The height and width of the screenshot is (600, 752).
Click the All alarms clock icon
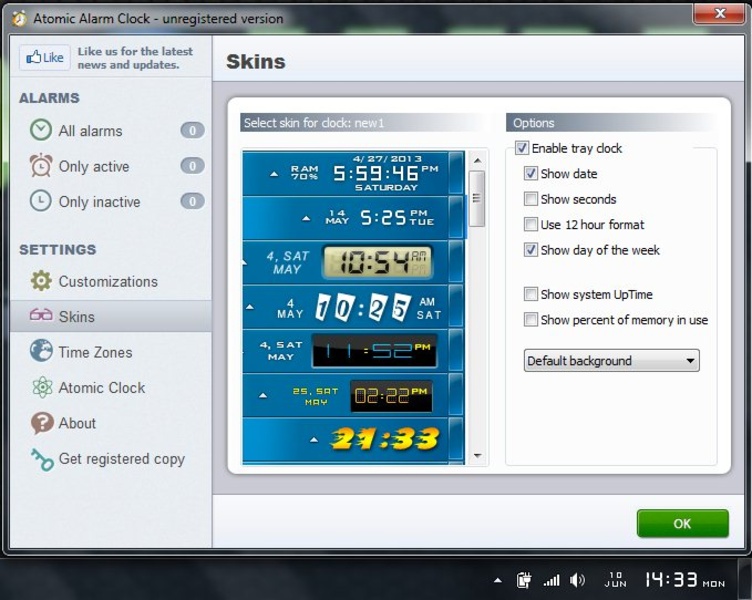[x=41, y=130]
